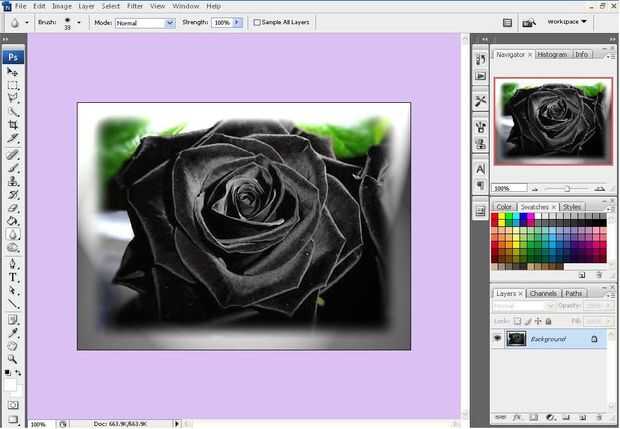Toggle lock transparent pixels
The image size is (620, 429).
pyautogui.click(x=518, y=321)
